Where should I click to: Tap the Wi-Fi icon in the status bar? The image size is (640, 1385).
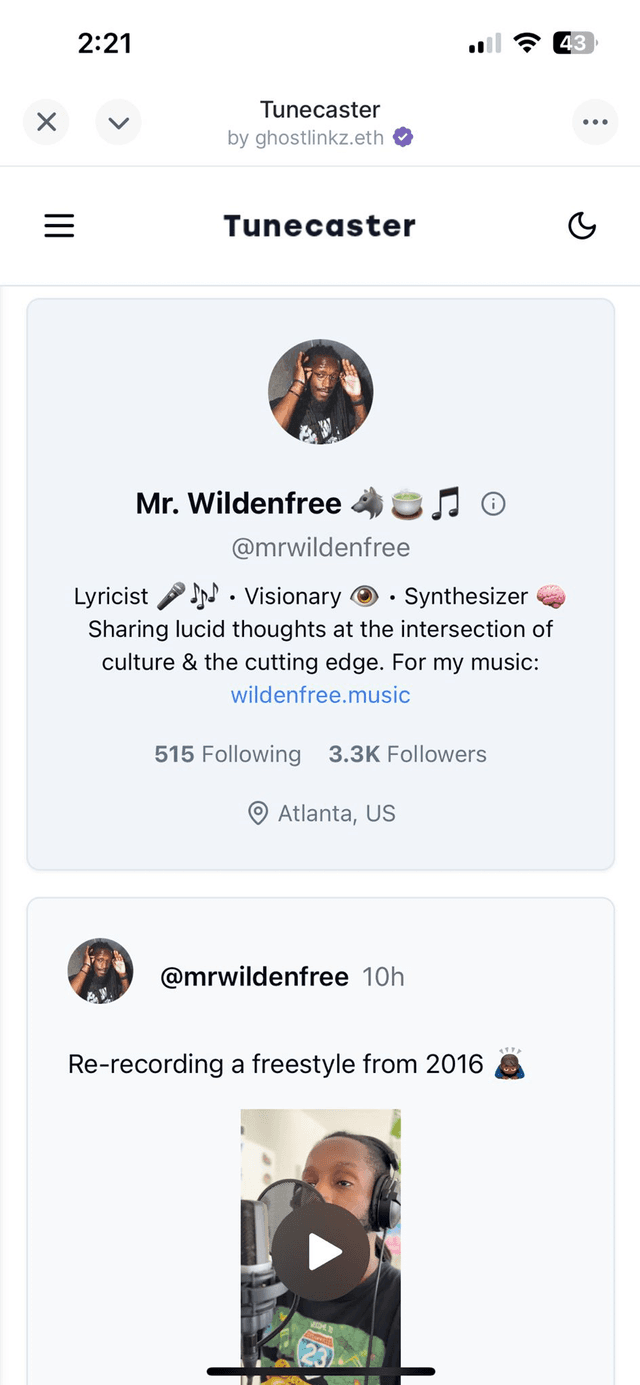526,43
